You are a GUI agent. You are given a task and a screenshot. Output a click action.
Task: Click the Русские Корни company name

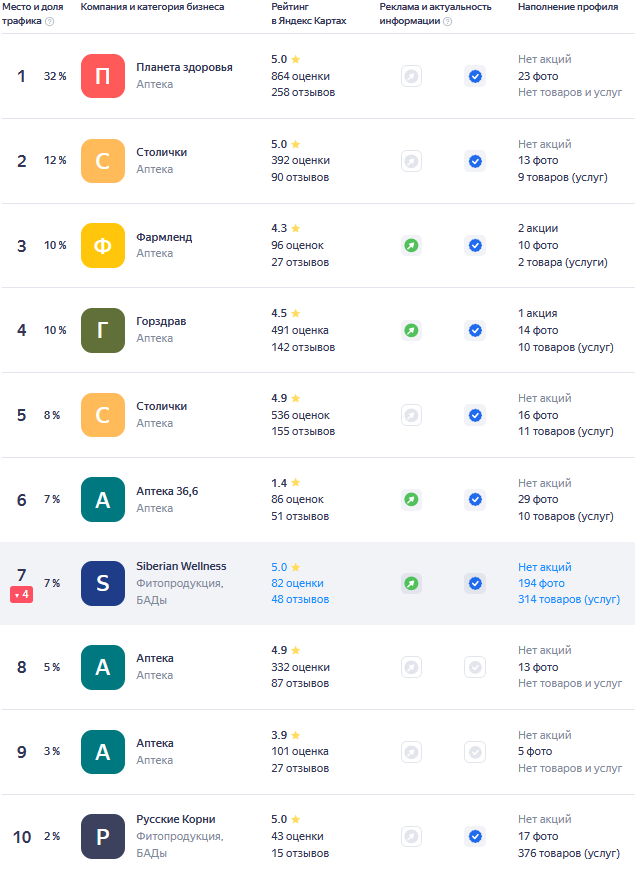[176, 819]
